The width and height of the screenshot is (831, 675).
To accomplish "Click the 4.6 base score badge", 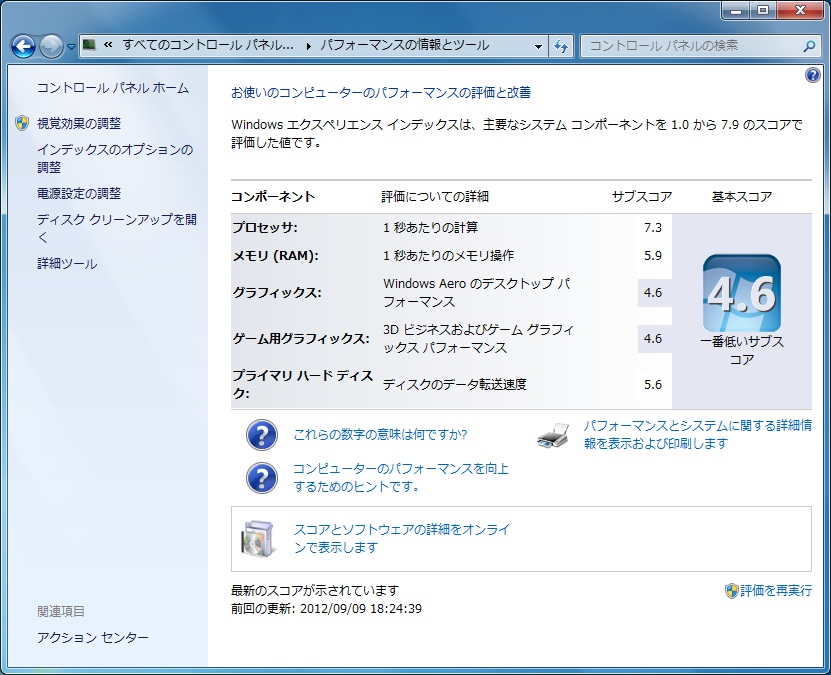I will [x=741, y=293].
